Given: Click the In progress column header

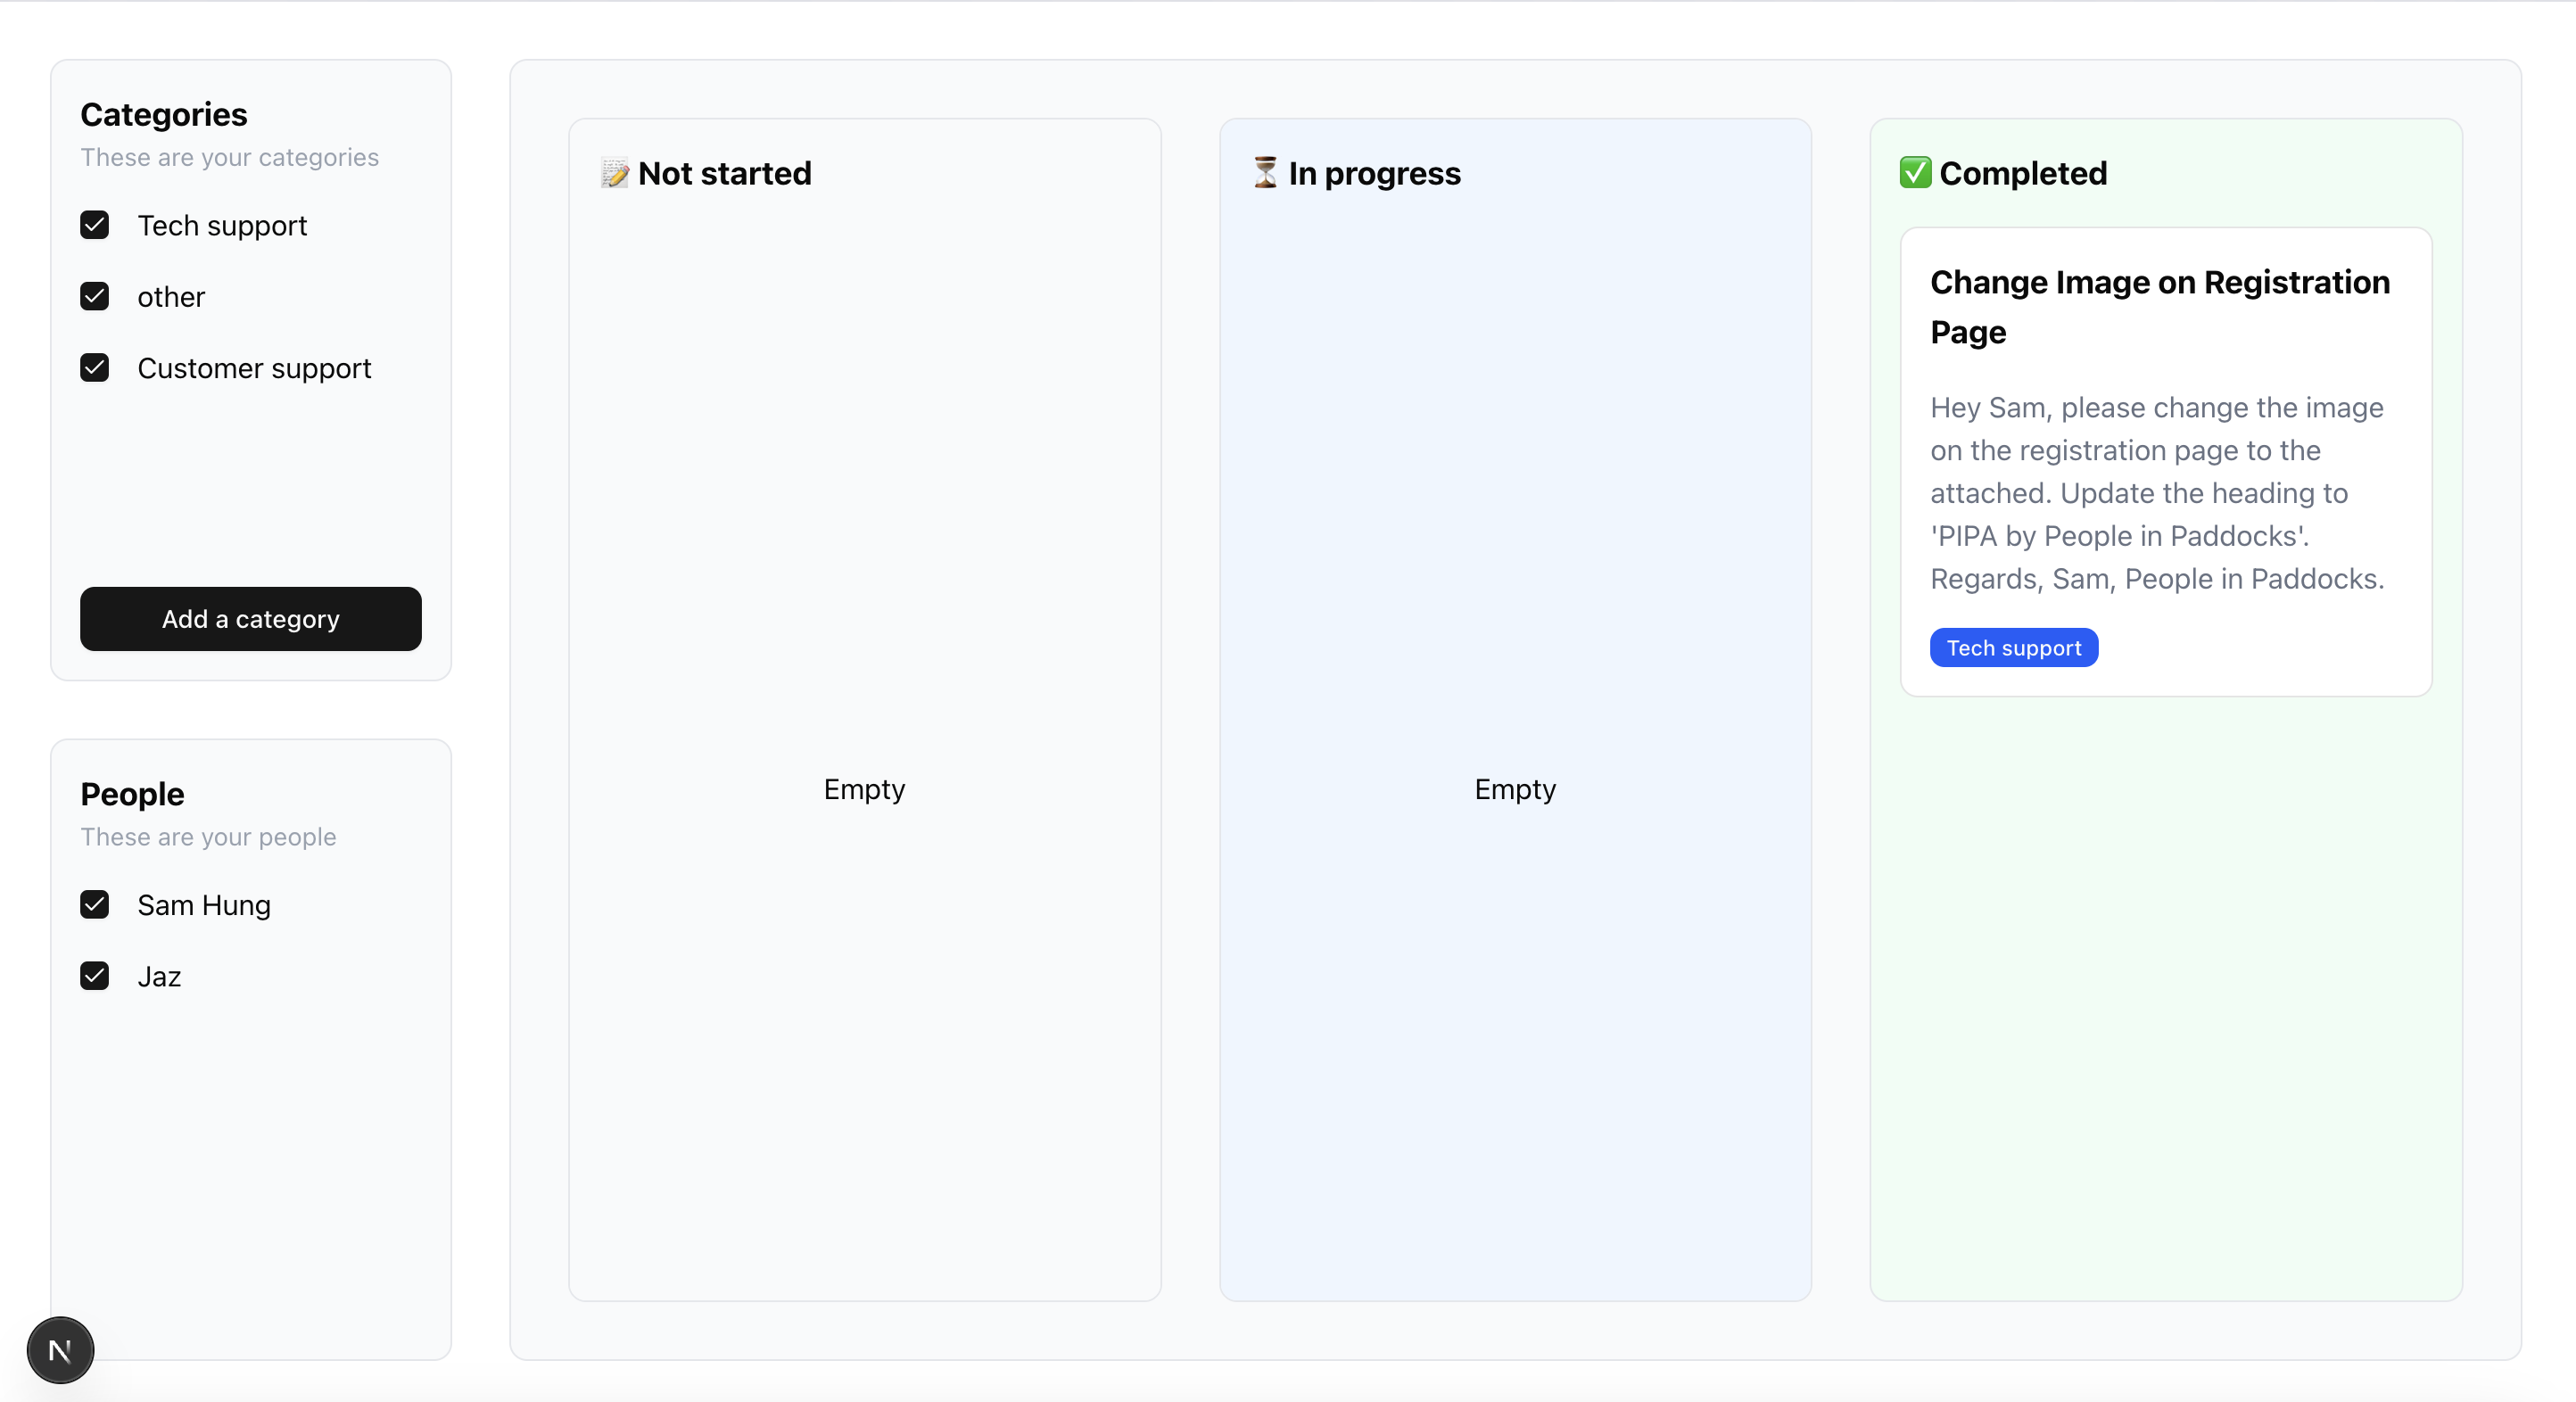Looking at the screenshot, I should 1355,173.
